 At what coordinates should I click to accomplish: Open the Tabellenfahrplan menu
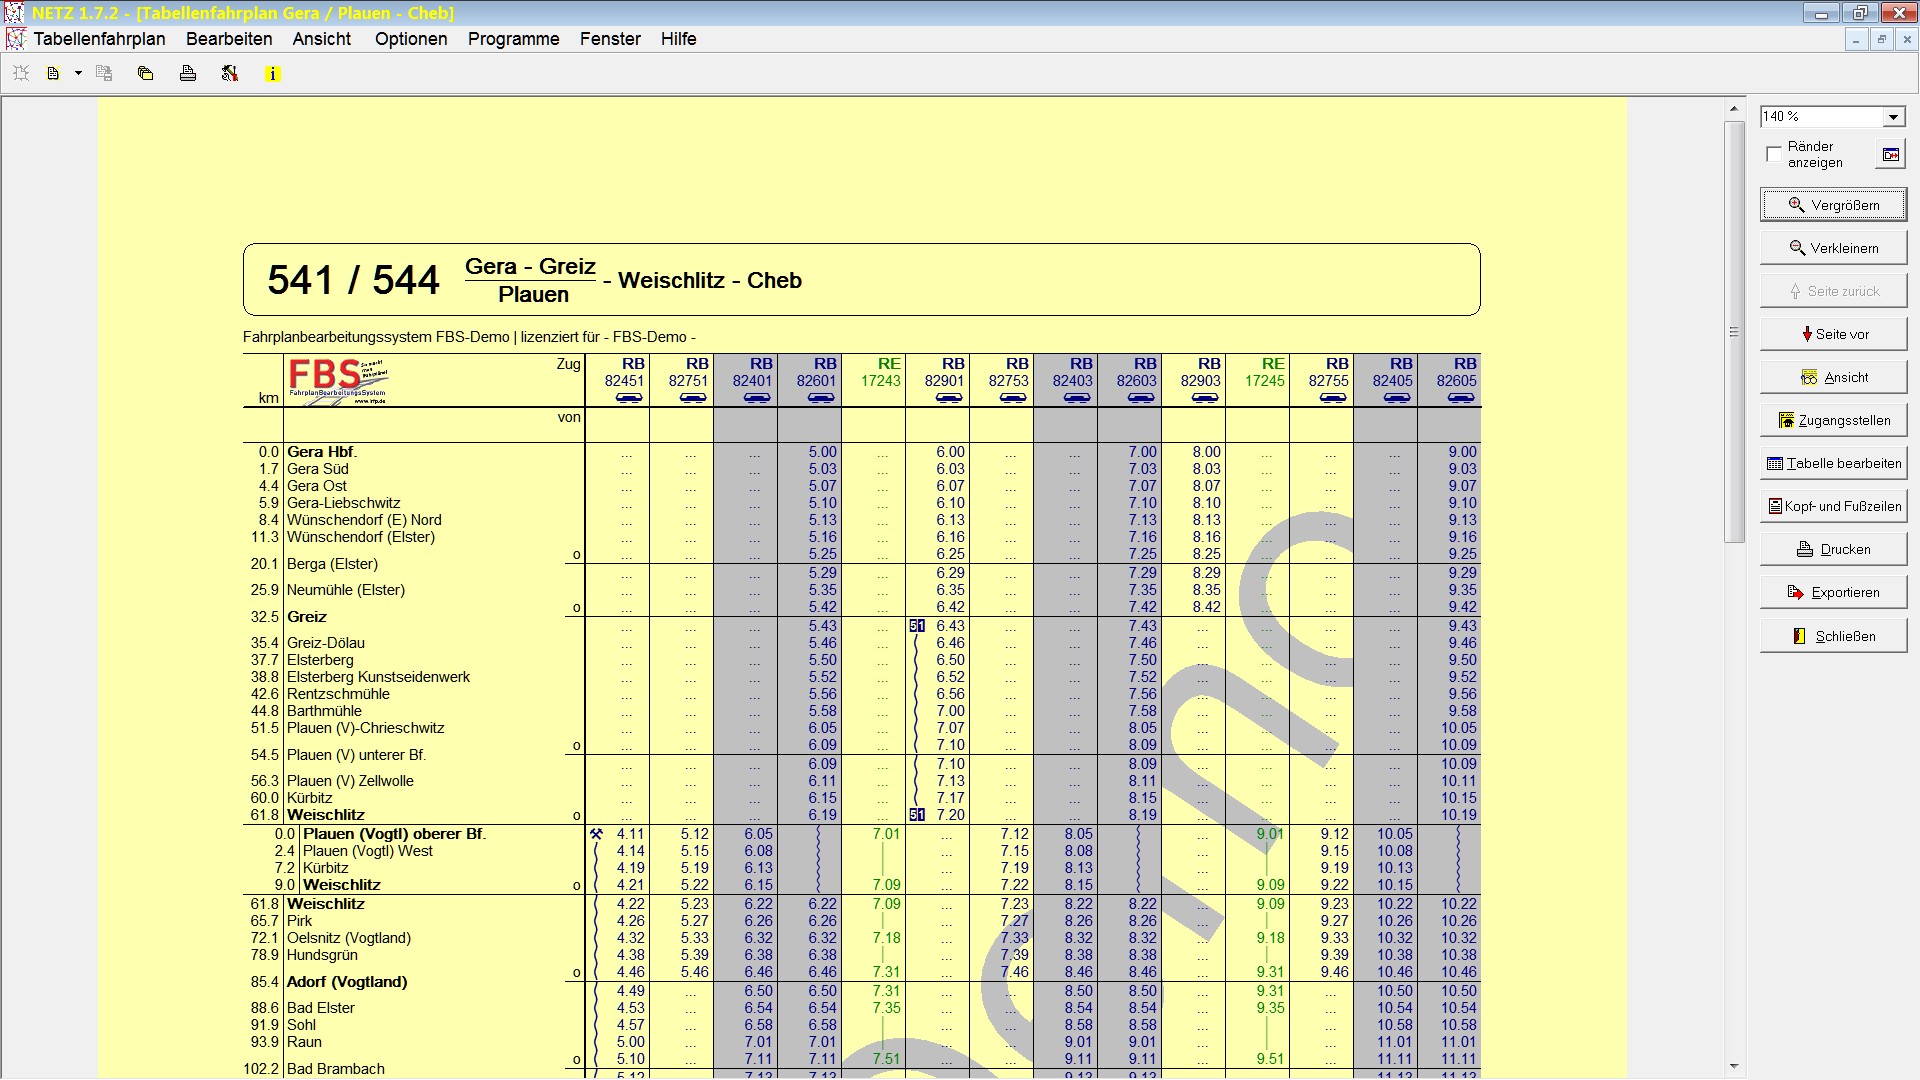click(99, 39)
